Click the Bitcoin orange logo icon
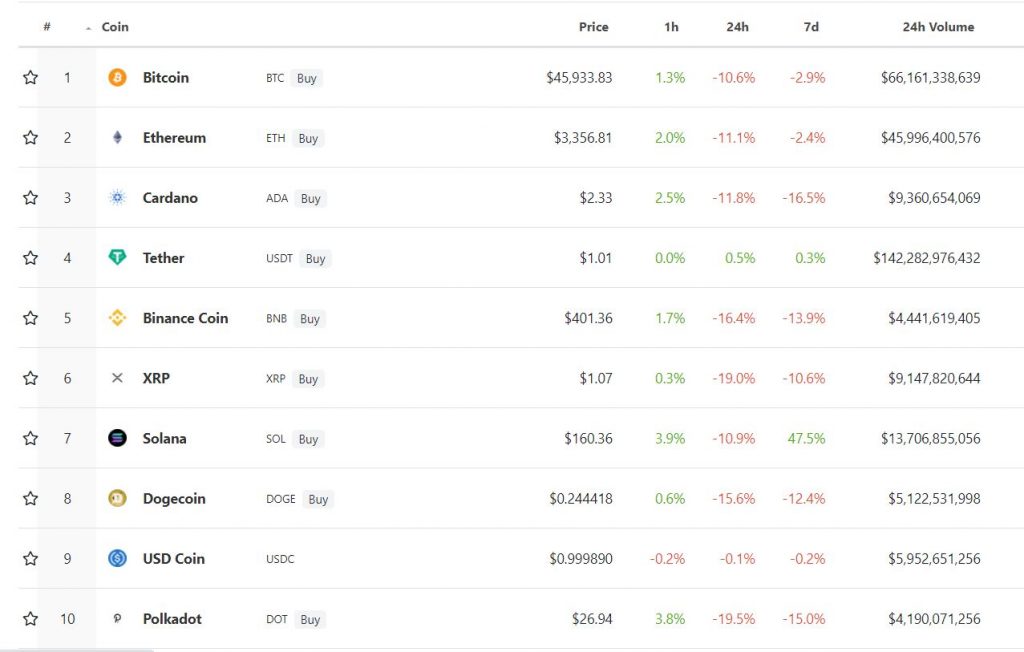The image size is (1024, 652). click(118, 78)
